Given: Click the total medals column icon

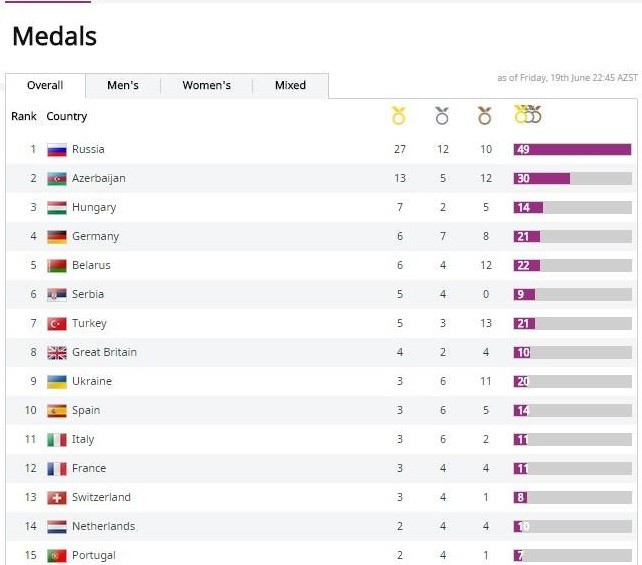Looking at the screenshot, I should point(527,115).
